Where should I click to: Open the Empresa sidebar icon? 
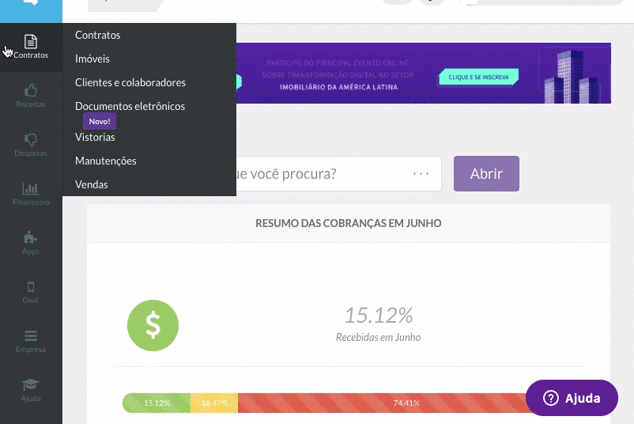click(x=31, y=340)
